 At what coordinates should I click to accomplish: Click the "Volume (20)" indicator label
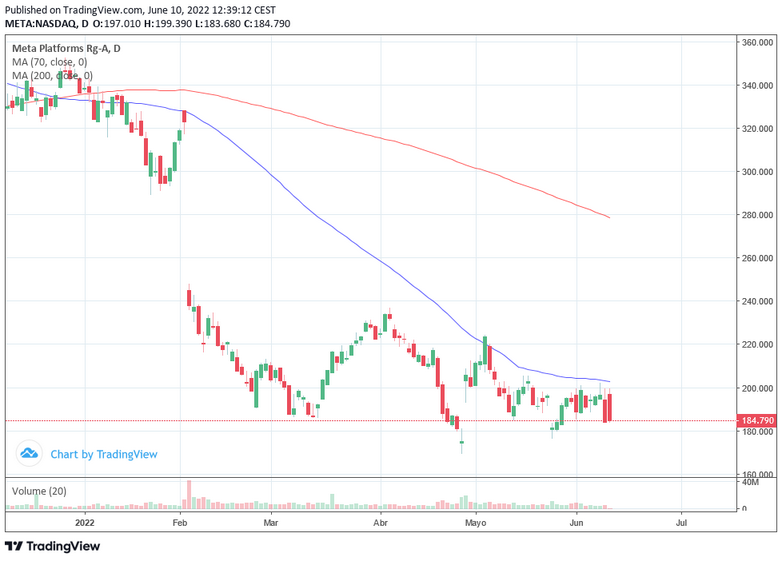[x=39, y=491]
